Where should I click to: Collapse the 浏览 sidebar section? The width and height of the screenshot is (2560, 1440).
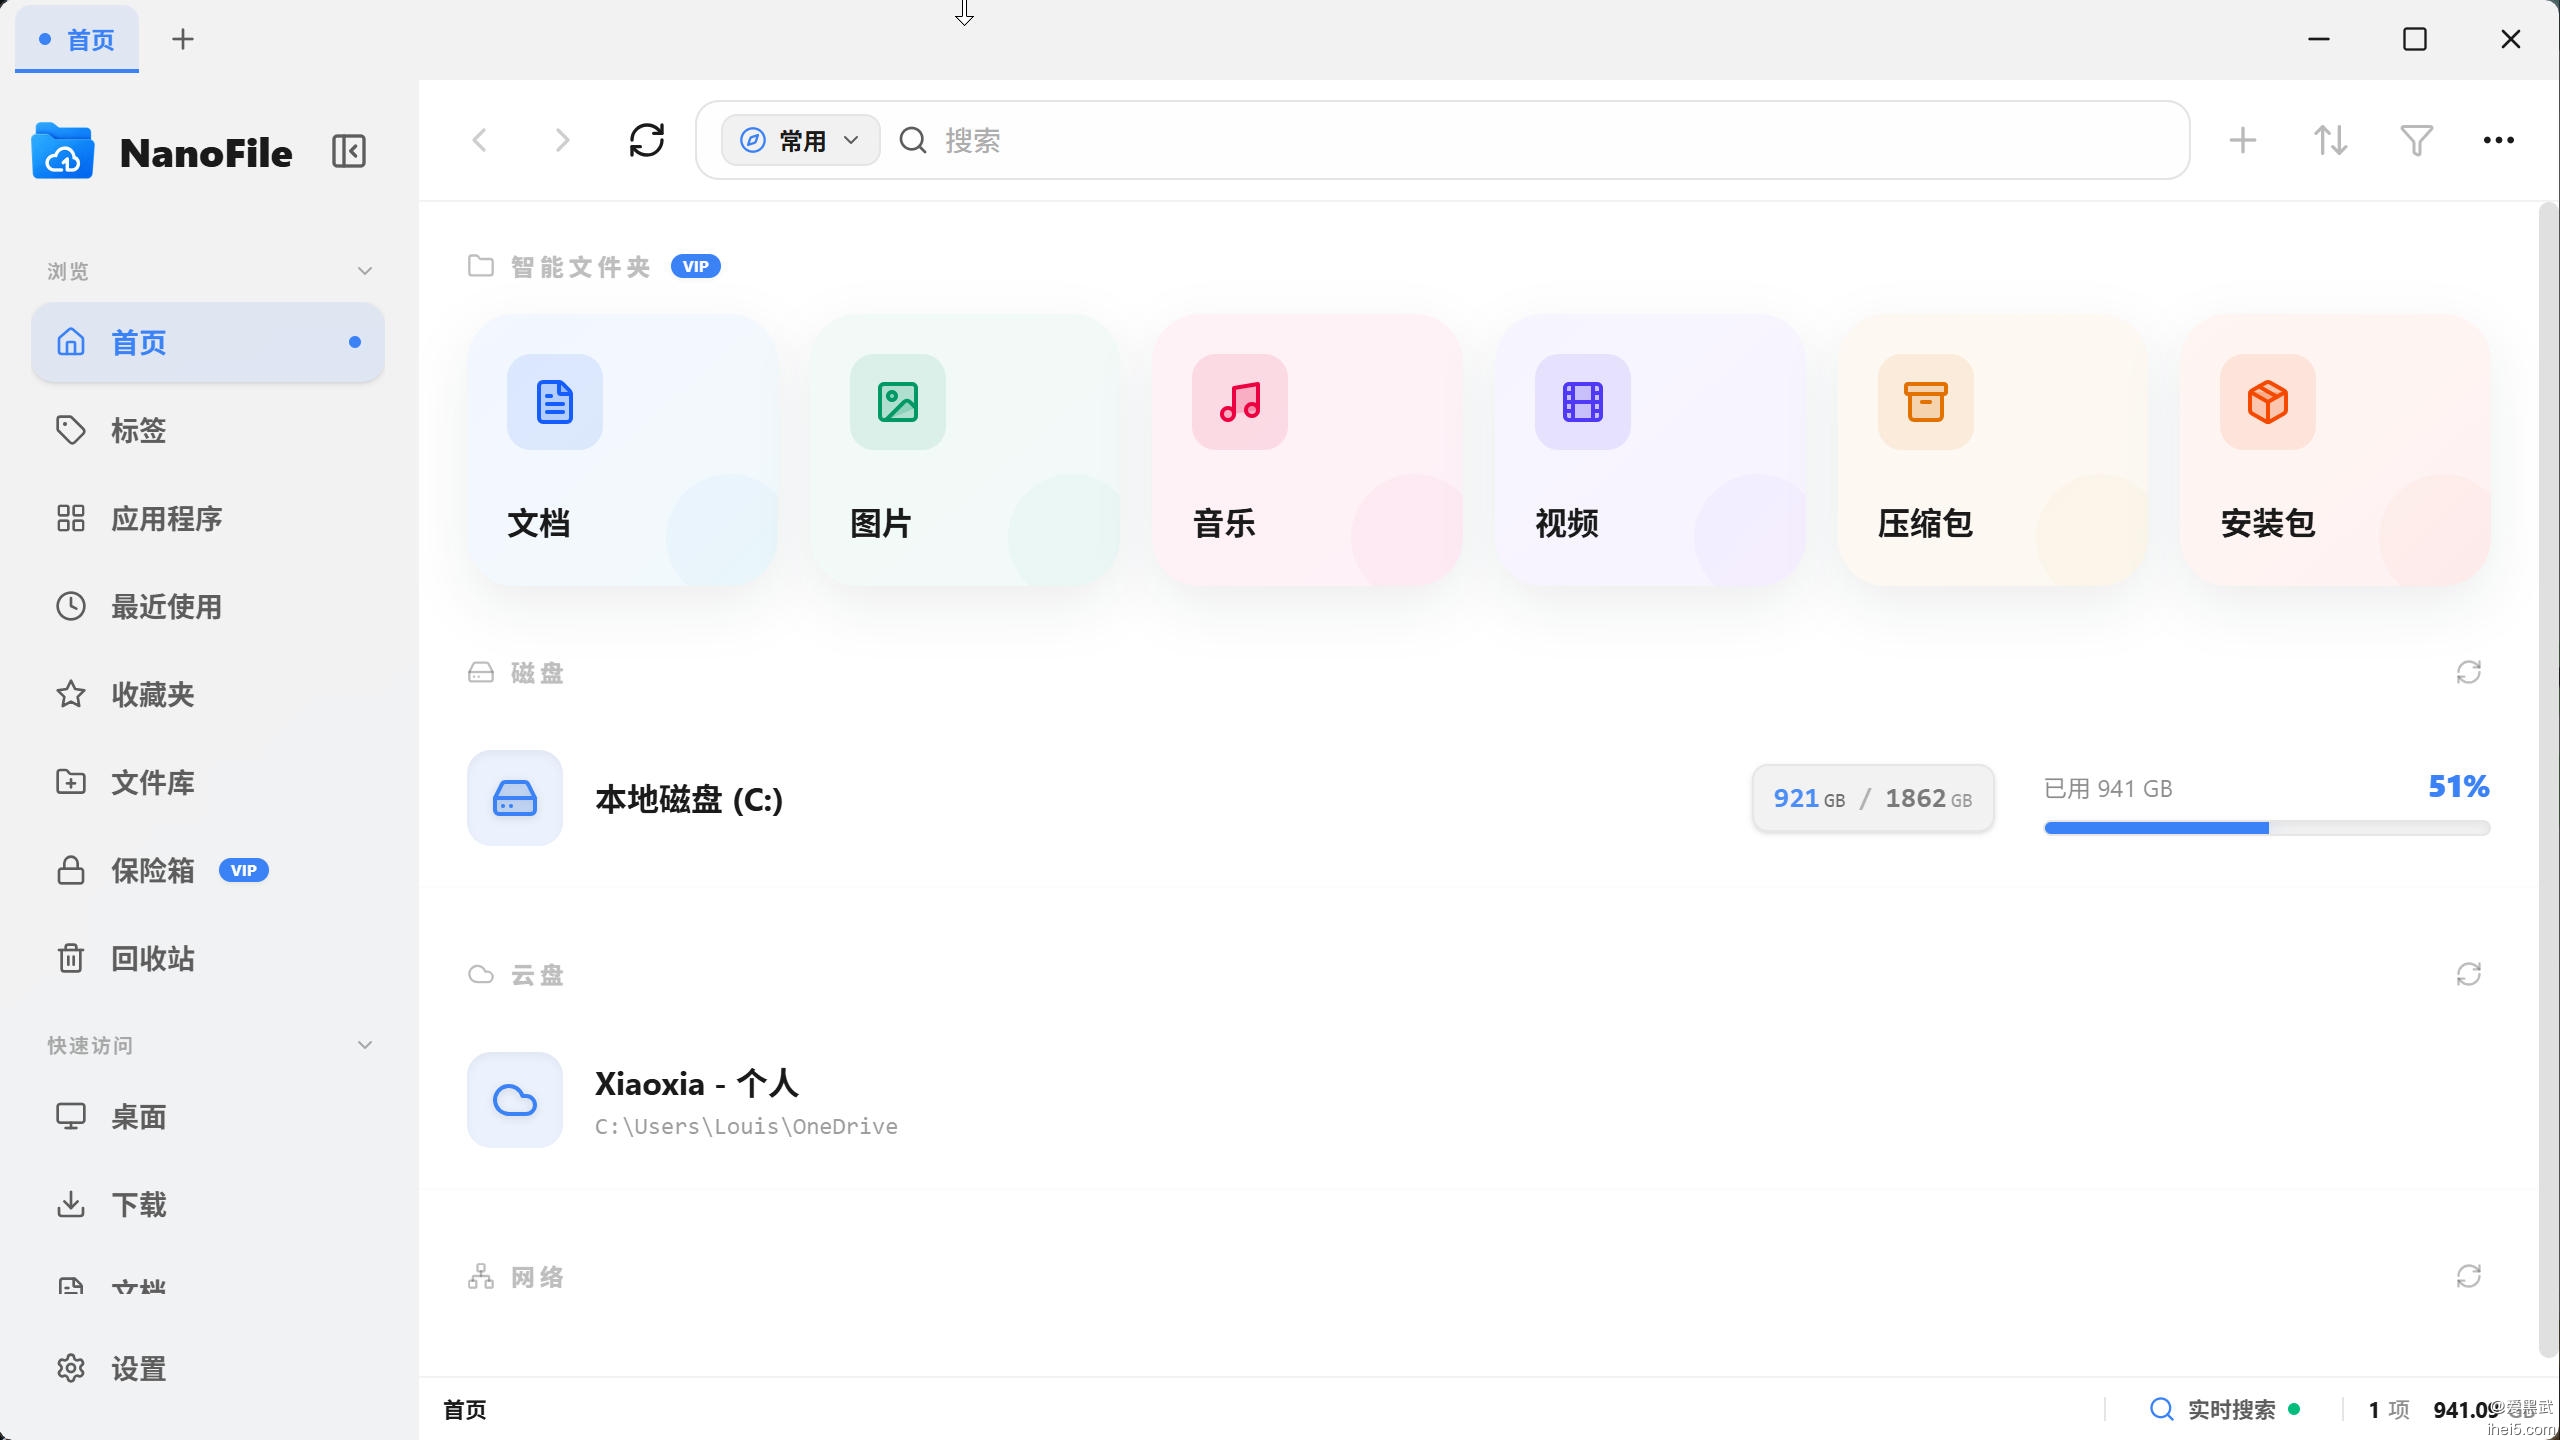pos(365,271)
